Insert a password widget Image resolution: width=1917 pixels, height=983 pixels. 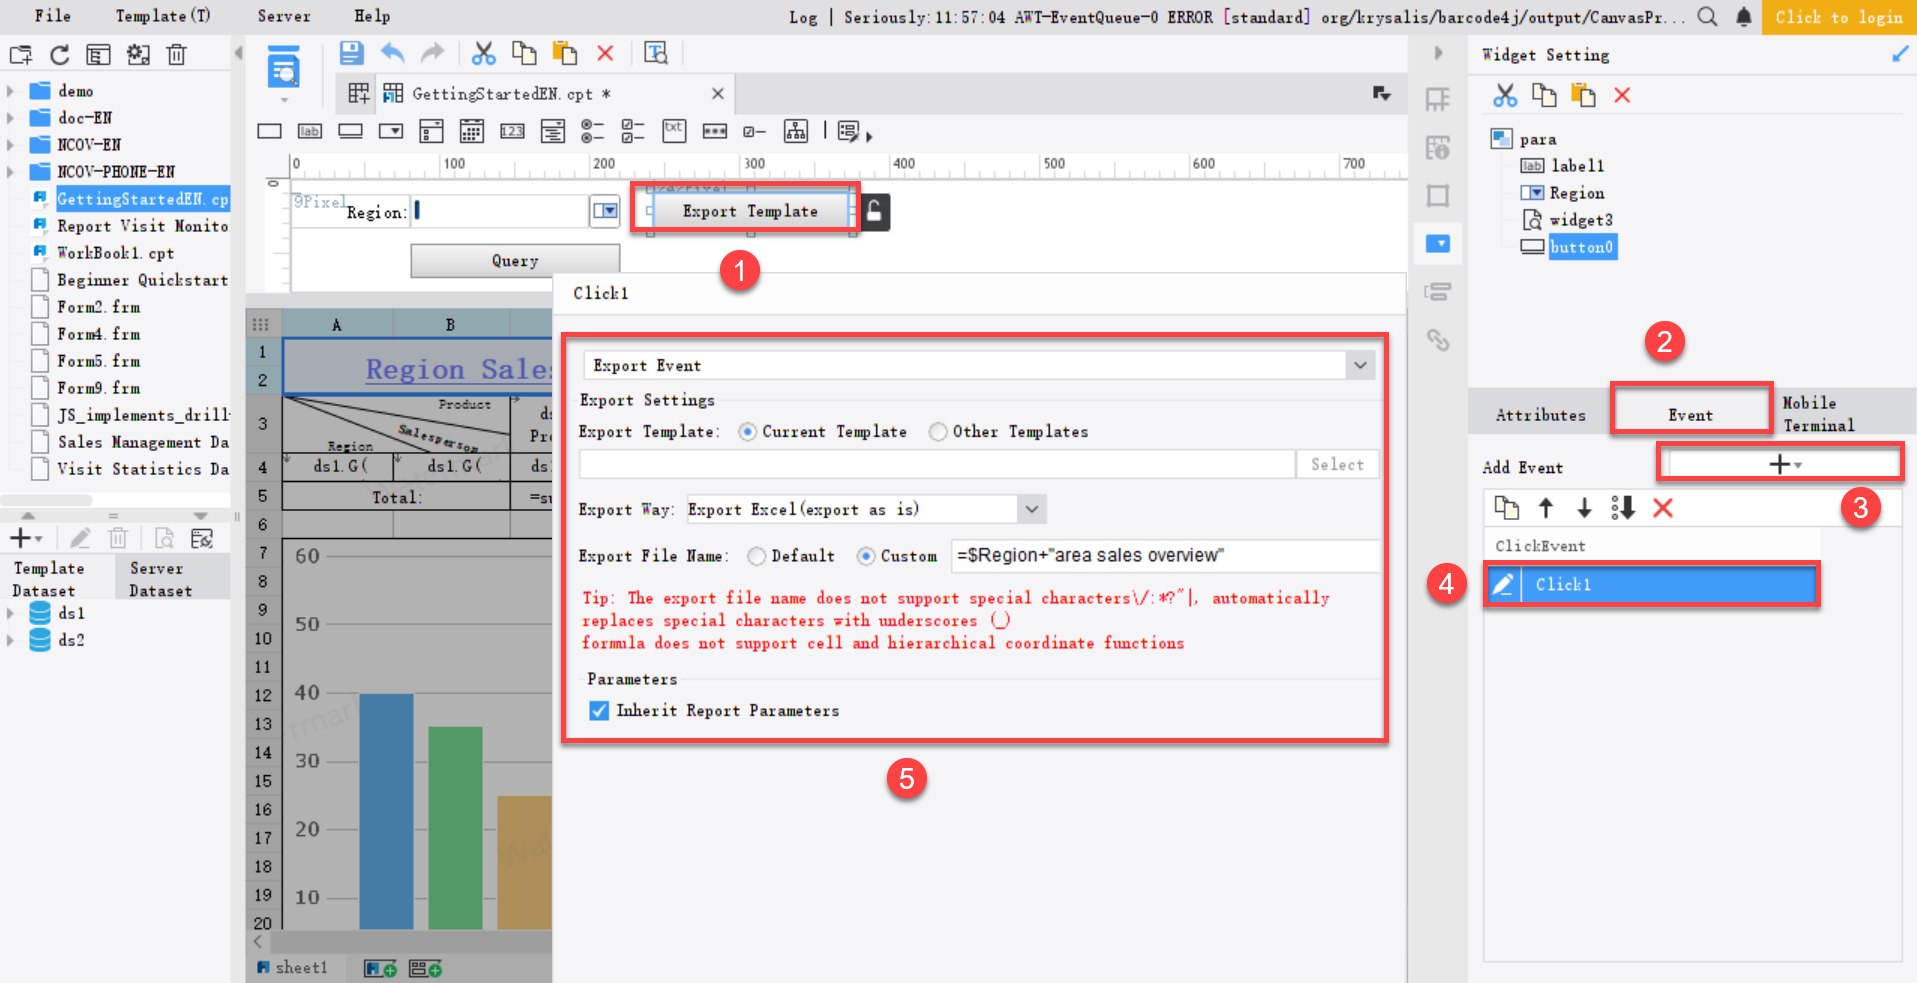(715, 131)
